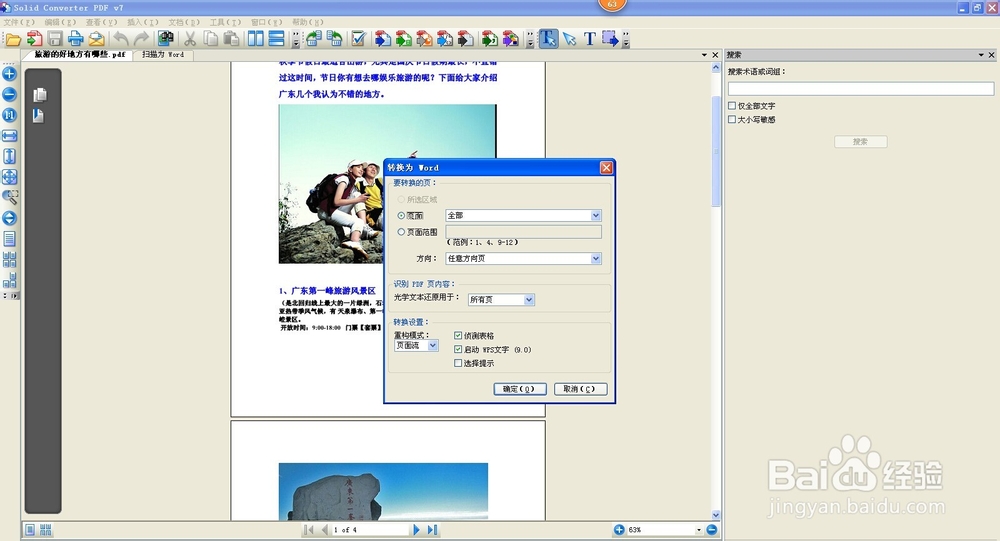Open the 文件 menu
1000x541 pixels.
click(19, 22)
